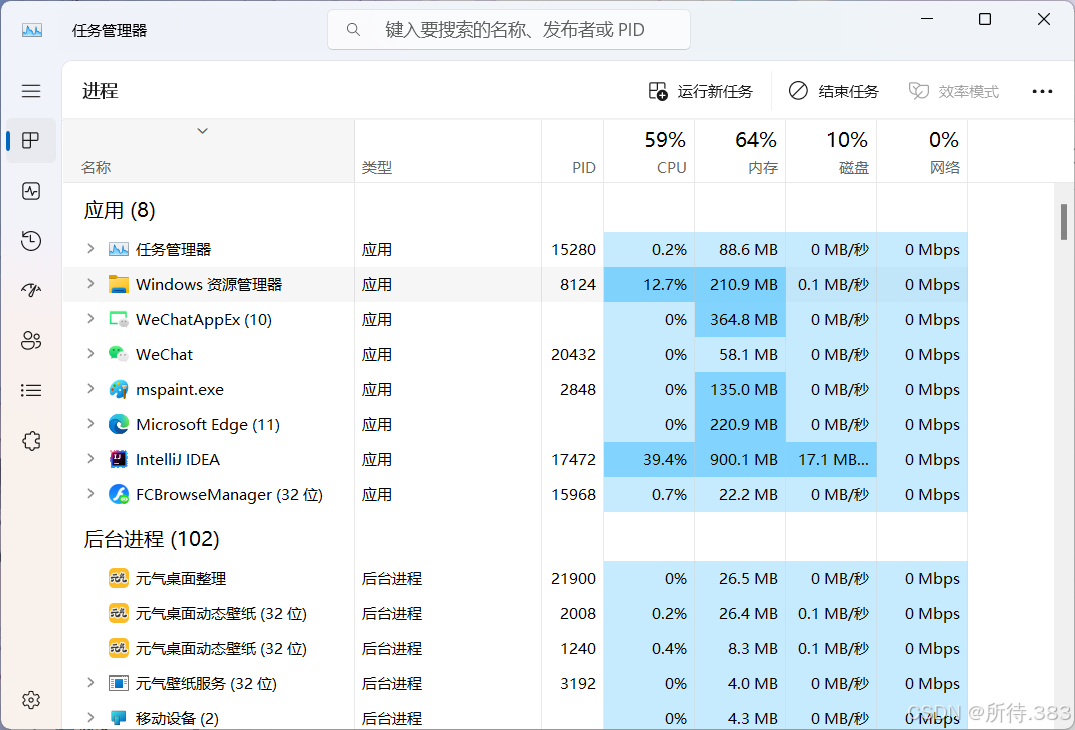
Task: Select the 135.0 MB memory cell of mspaint.exe
Action: click(x=740, y=389)
